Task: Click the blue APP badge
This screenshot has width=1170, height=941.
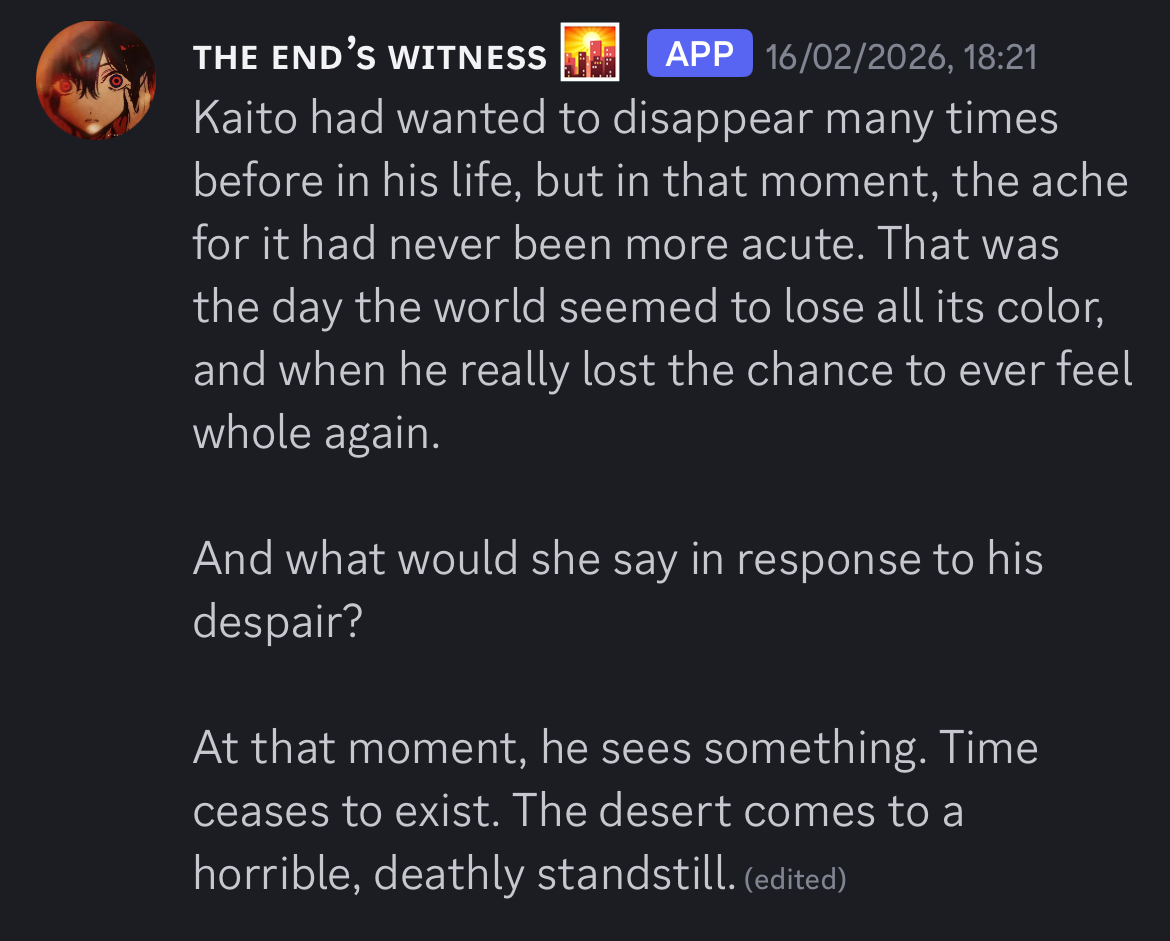Action: coord(699,54)
